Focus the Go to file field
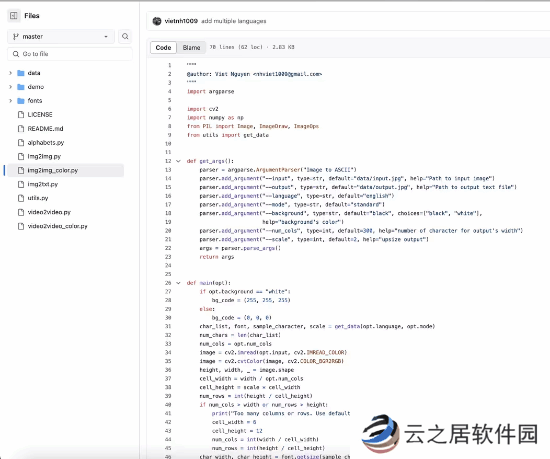The height and width of the screenshot is (459, 550). [70, 54]
